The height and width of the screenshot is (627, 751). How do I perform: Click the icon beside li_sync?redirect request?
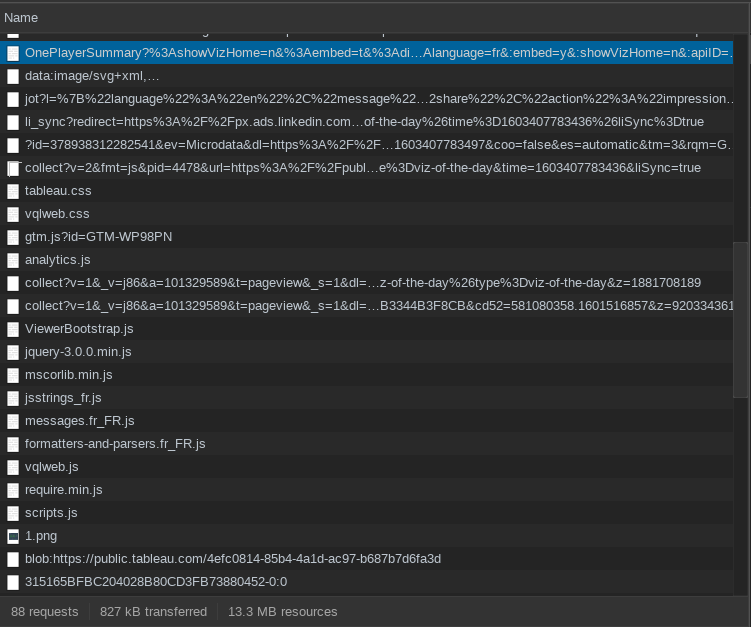(13, 122)
